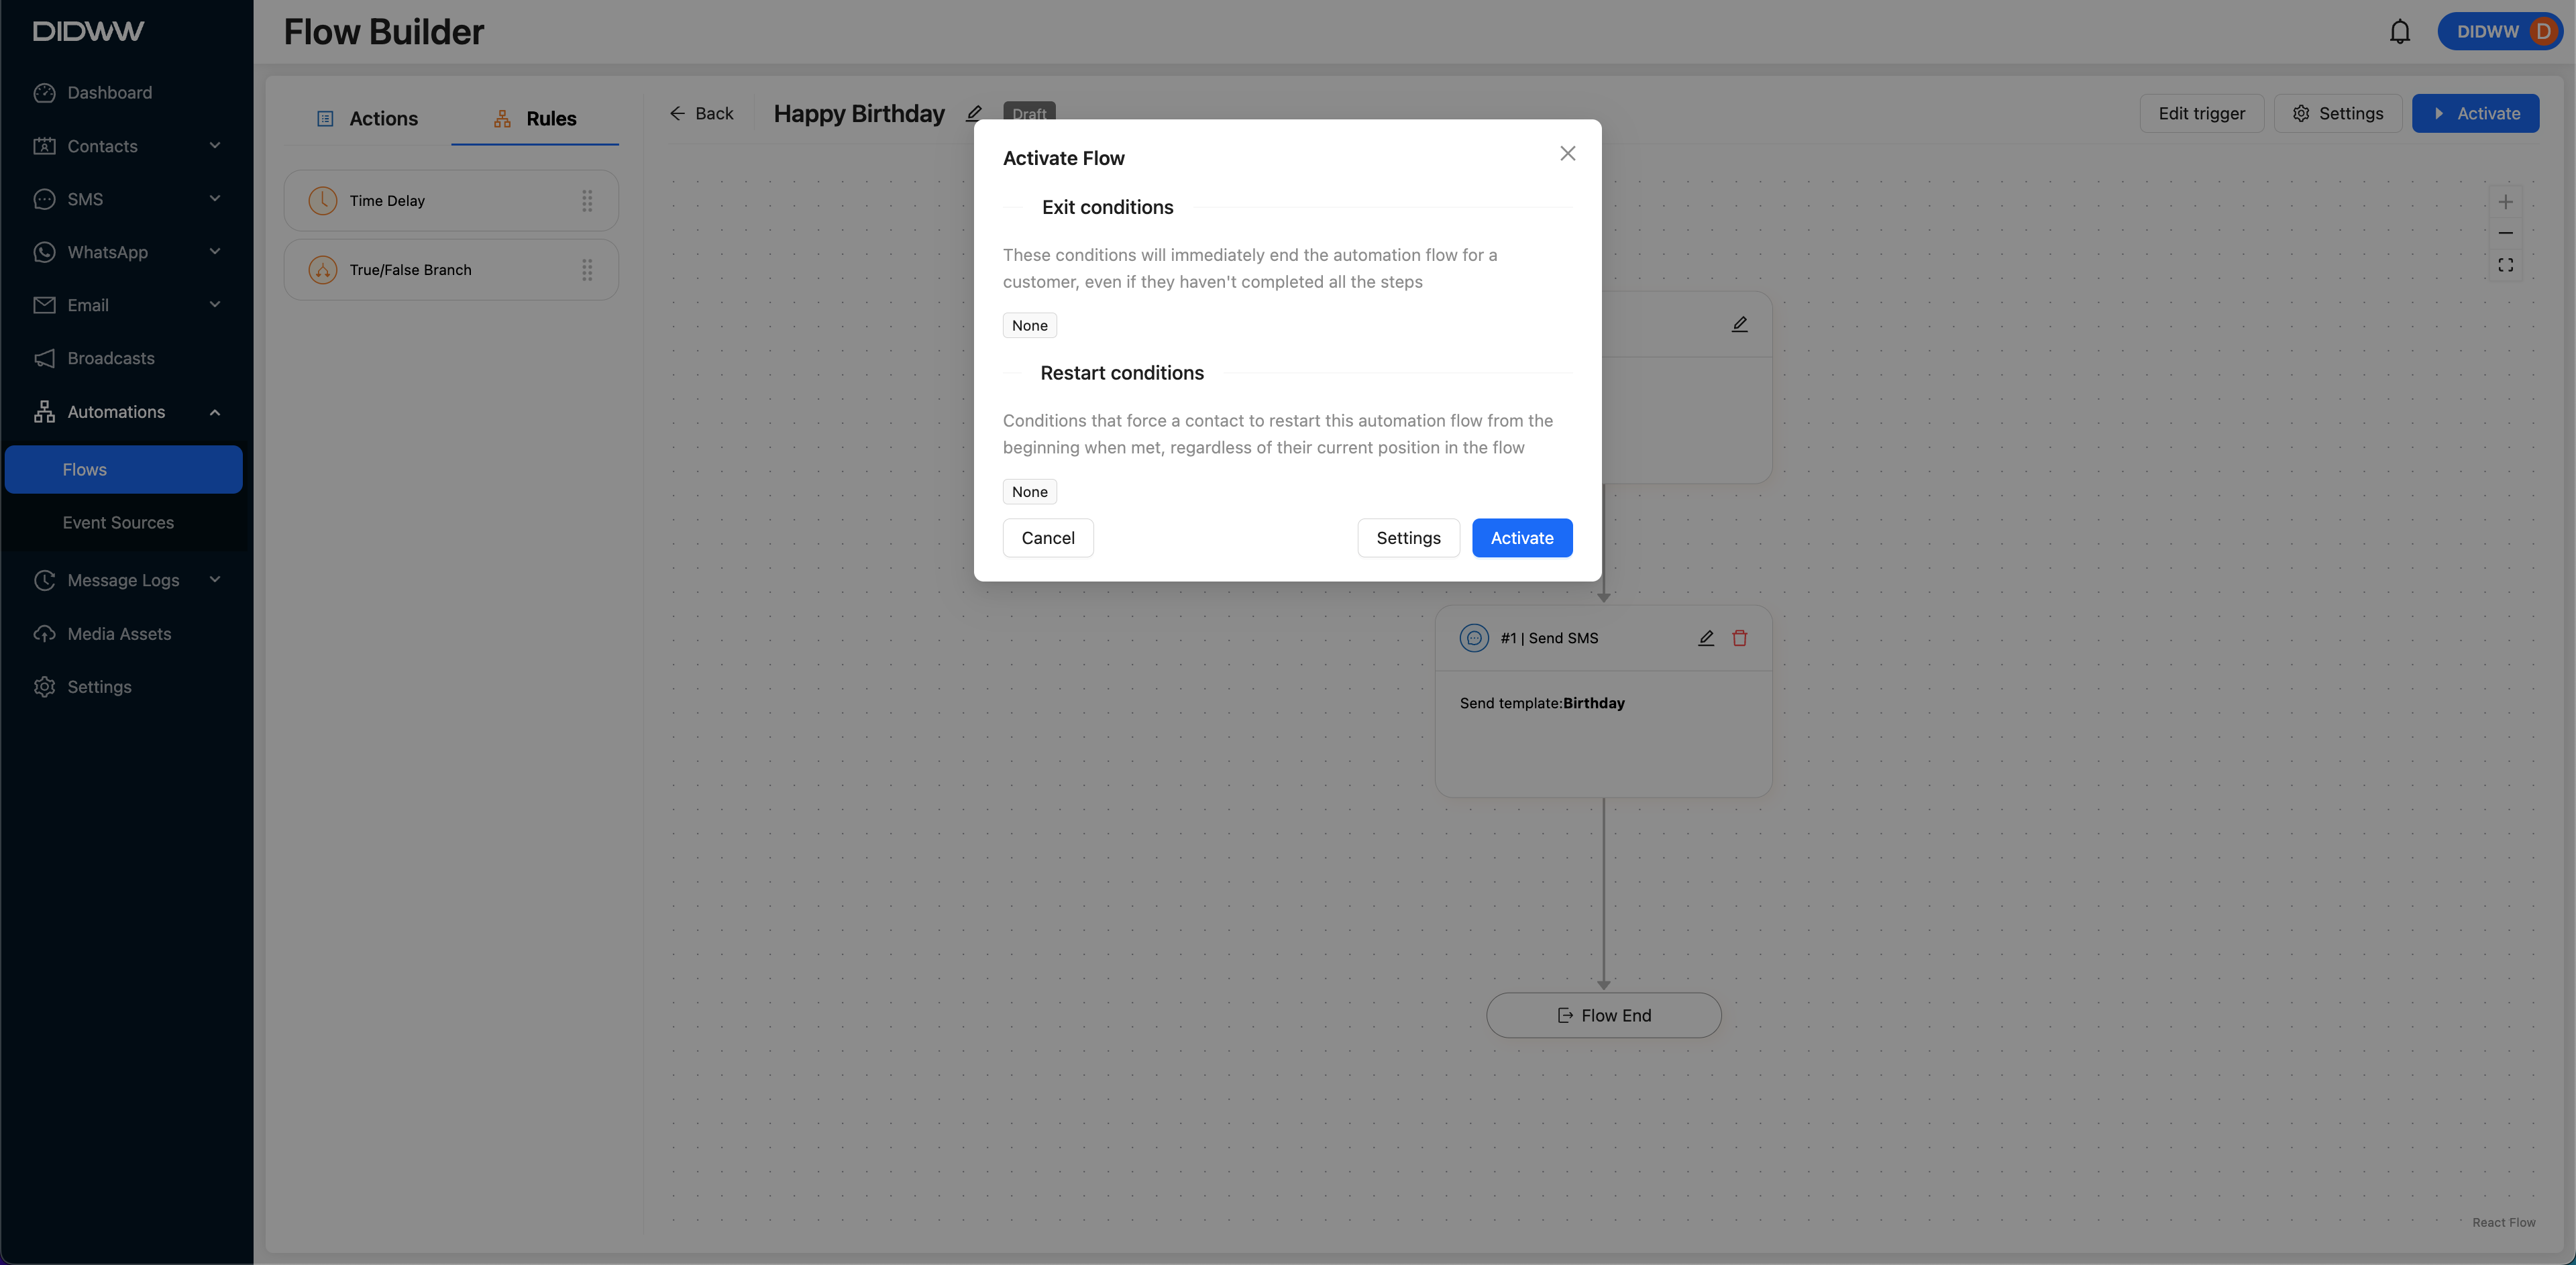Screen dimensions: 2576x1265
Task: Open Event Sources in sidebar
Action: pos(118,523)
